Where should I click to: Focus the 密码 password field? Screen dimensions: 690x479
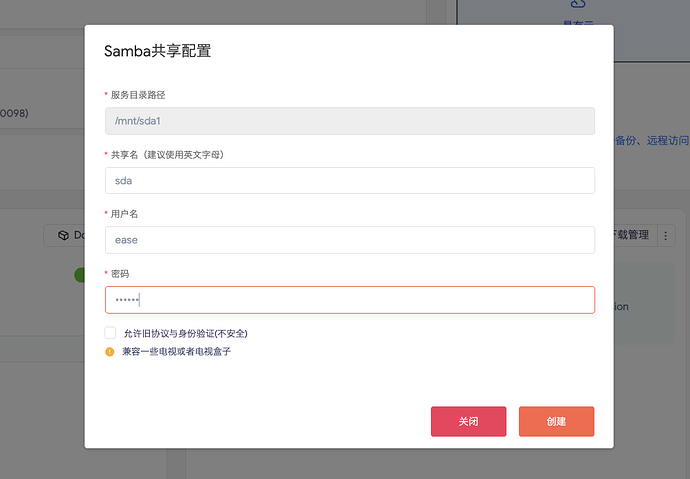coord(349,300)
